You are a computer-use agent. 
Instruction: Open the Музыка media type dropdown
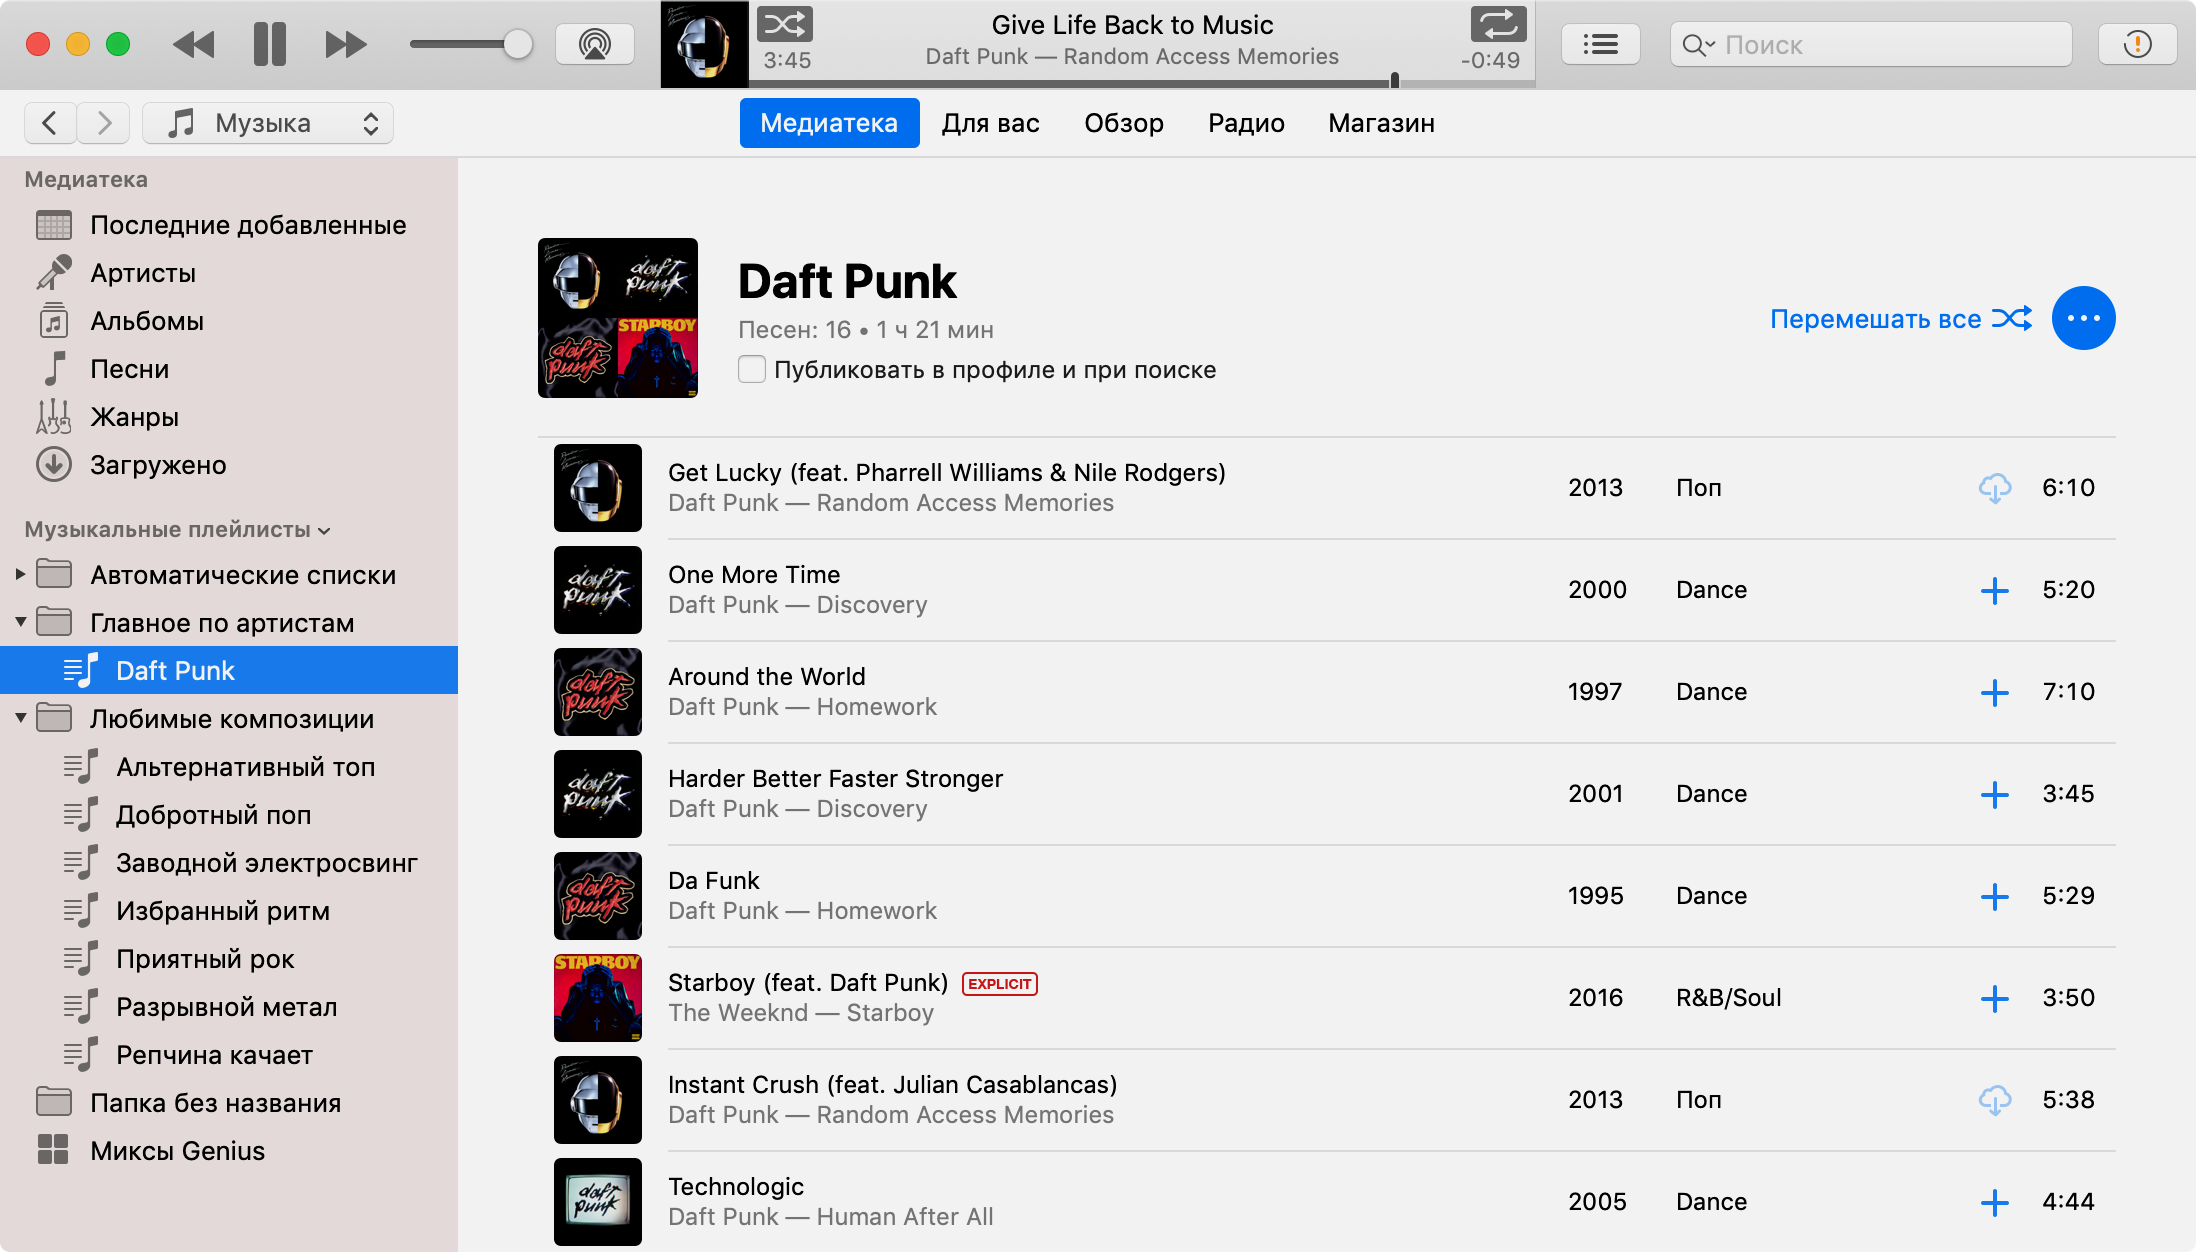pyautogui.click(x=268, y=123)
